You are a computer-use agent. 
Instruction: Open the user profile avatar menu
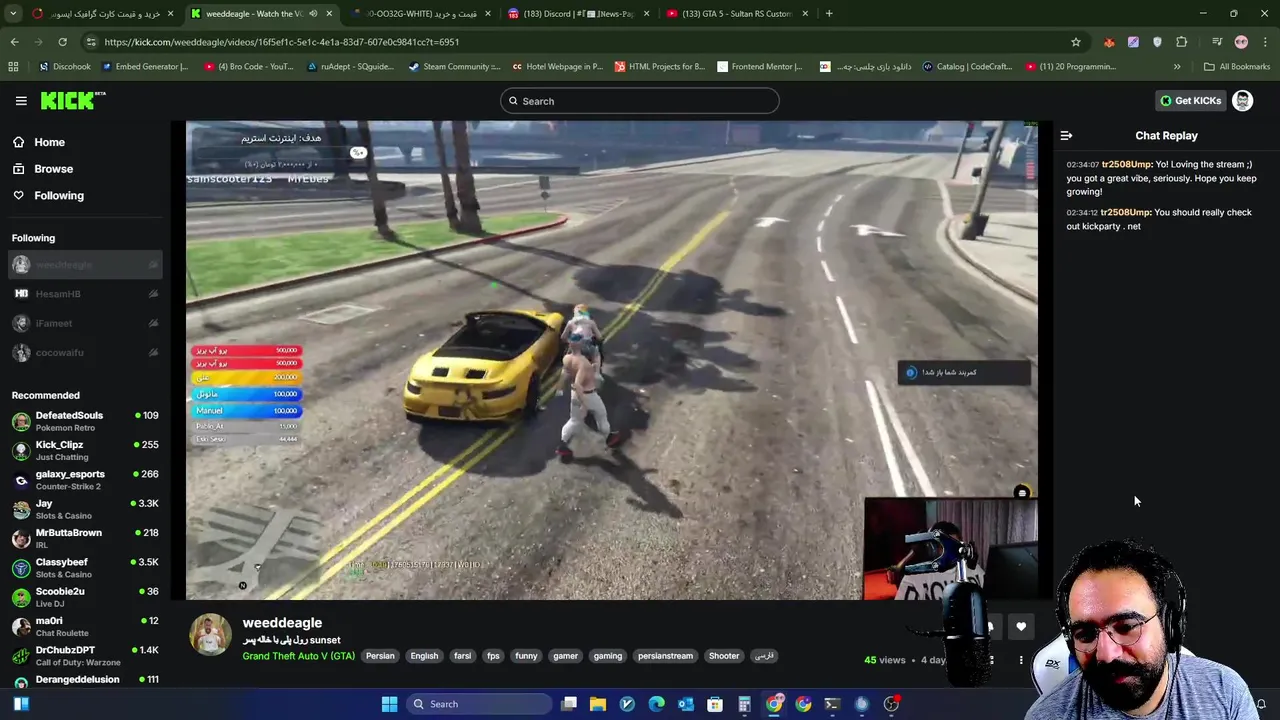(1242, 101)
